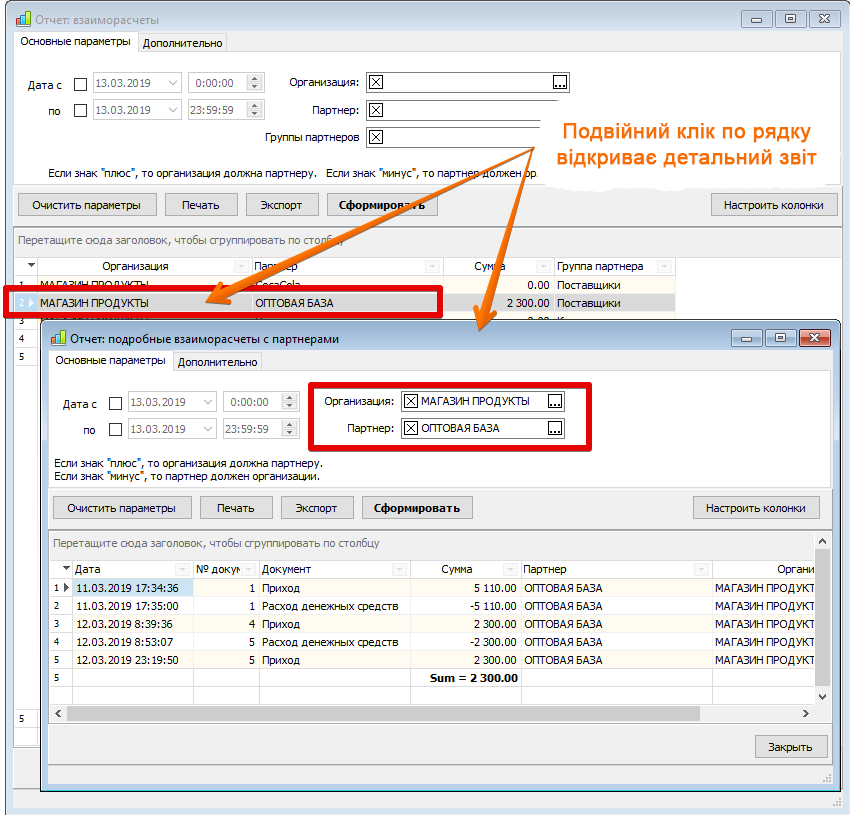Viewport: 850px width, 815px height.
Task: Open start date dropdown in the detailed report
Action: pos(208,402)
